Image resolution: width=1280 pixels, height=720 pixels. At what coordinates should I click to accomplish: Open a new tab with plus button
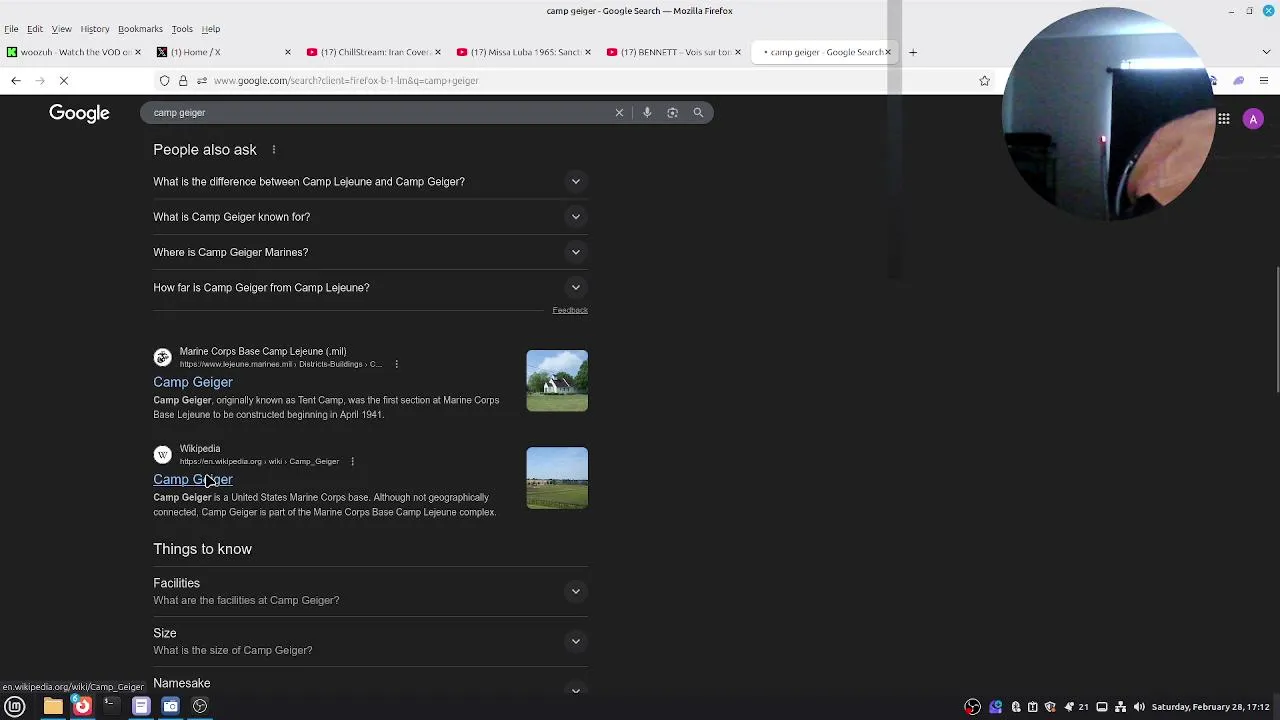click(x=913, y=52)
